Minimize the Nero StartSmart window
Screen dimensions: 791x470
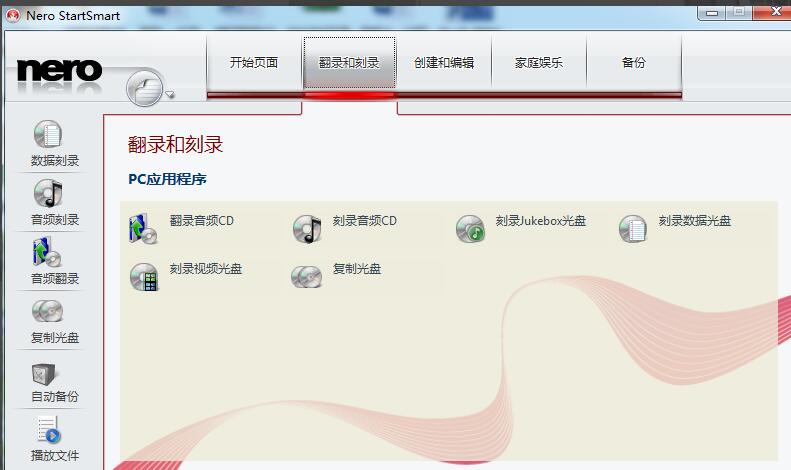click(712, 11)
